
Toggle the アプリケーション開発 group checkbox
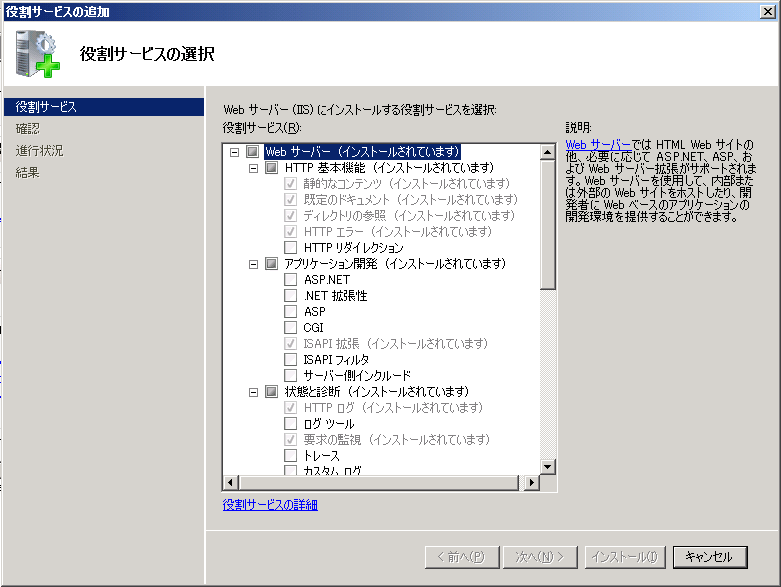coord(271,263)
